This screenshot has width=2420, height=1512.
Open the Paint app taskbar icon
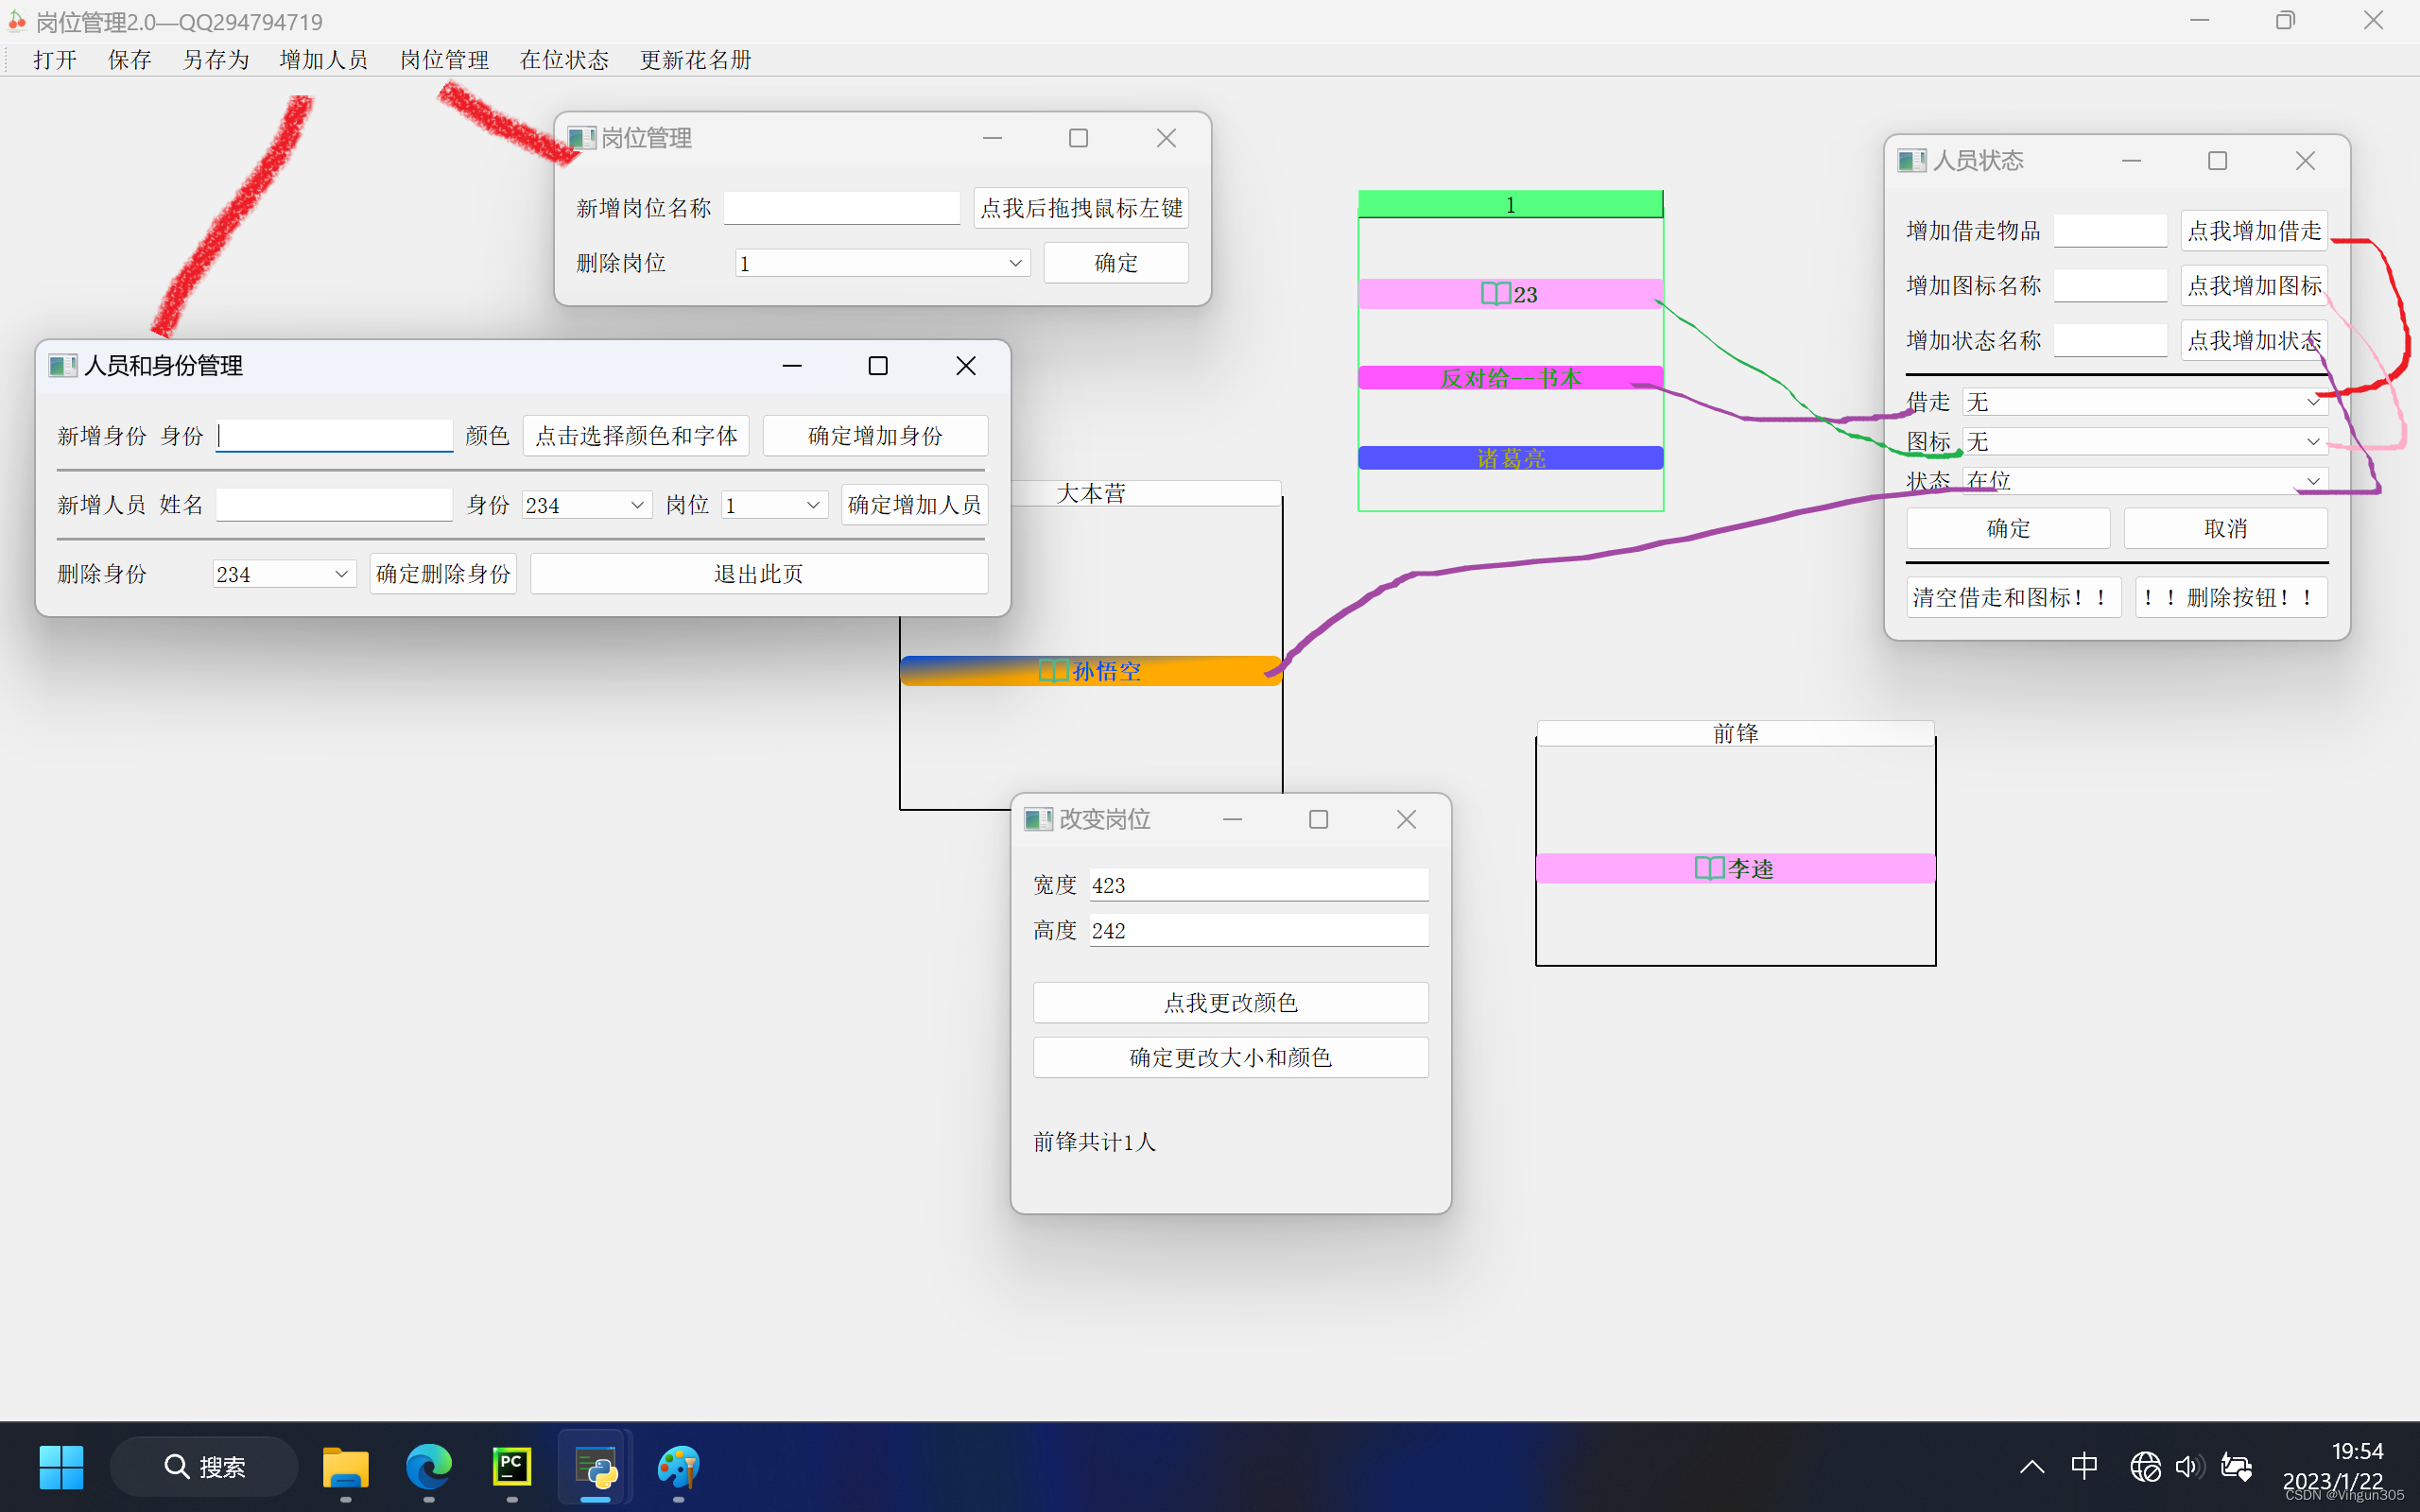coord(678,1466)
